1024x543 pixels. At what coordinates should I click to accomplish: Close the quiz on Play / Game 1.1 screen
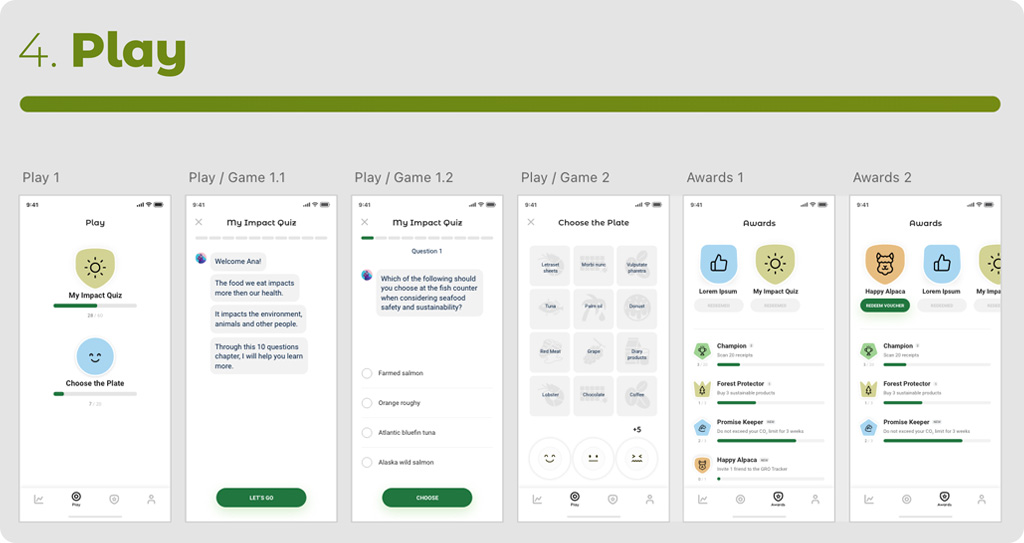pyautogui.click(x=199, y=222)
